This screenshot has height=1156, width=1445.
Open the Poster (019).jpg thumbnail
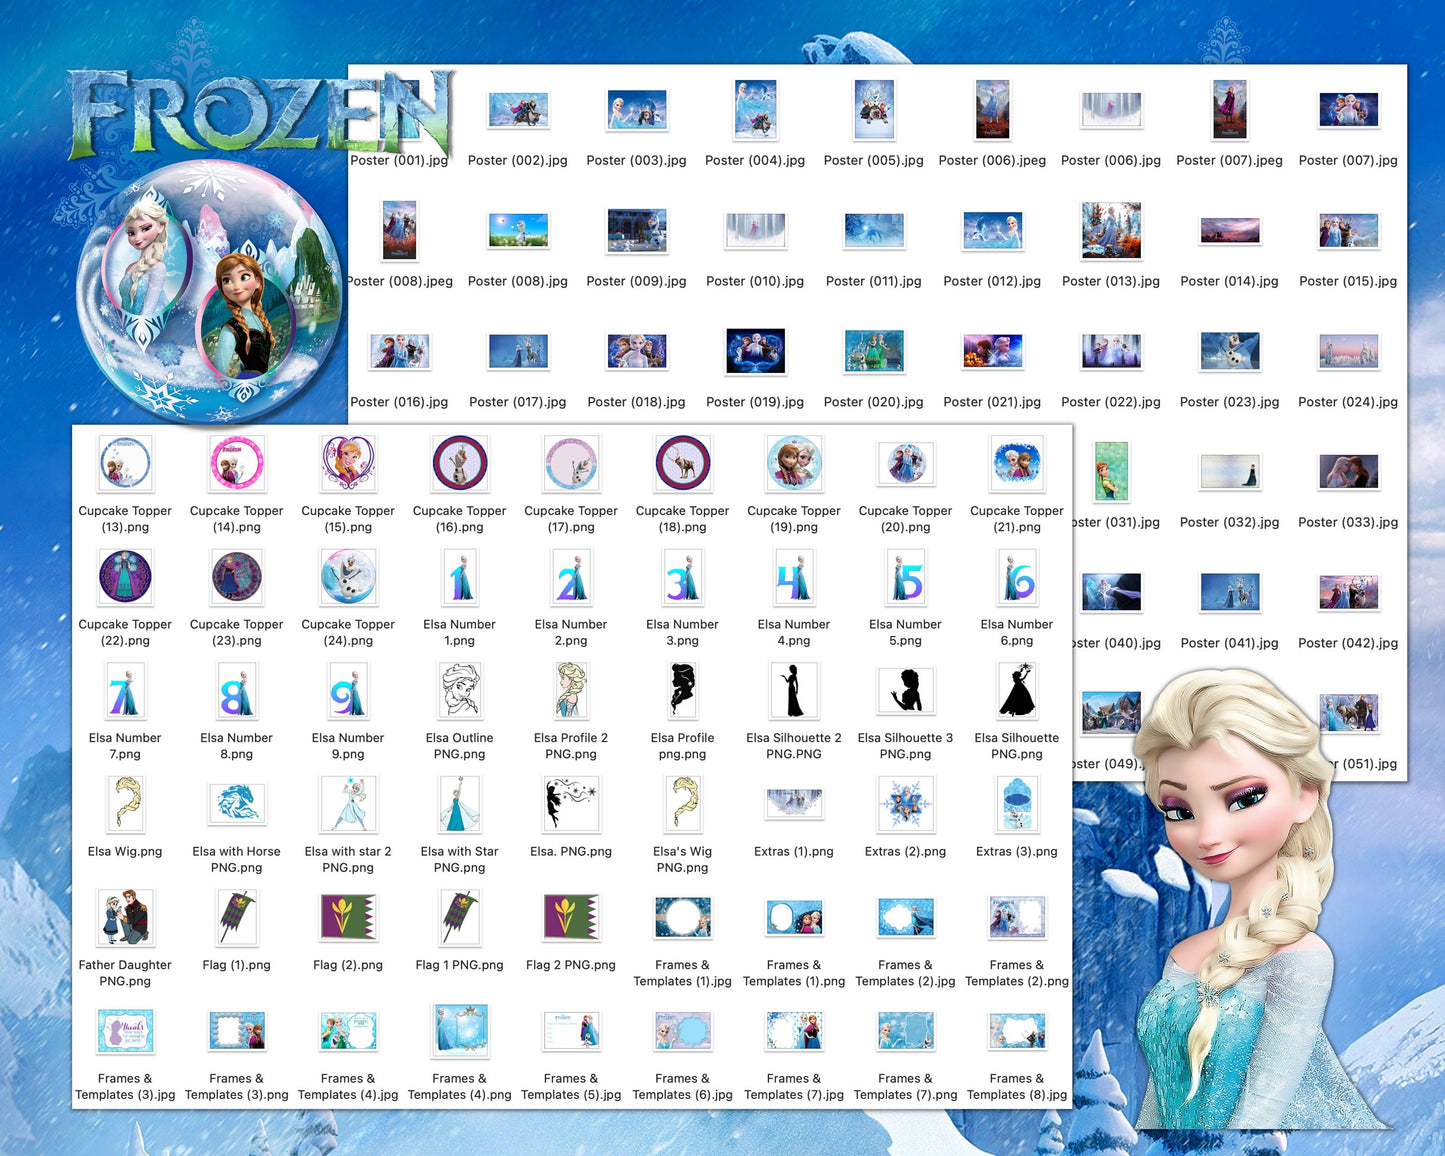[x=755, y=352]
